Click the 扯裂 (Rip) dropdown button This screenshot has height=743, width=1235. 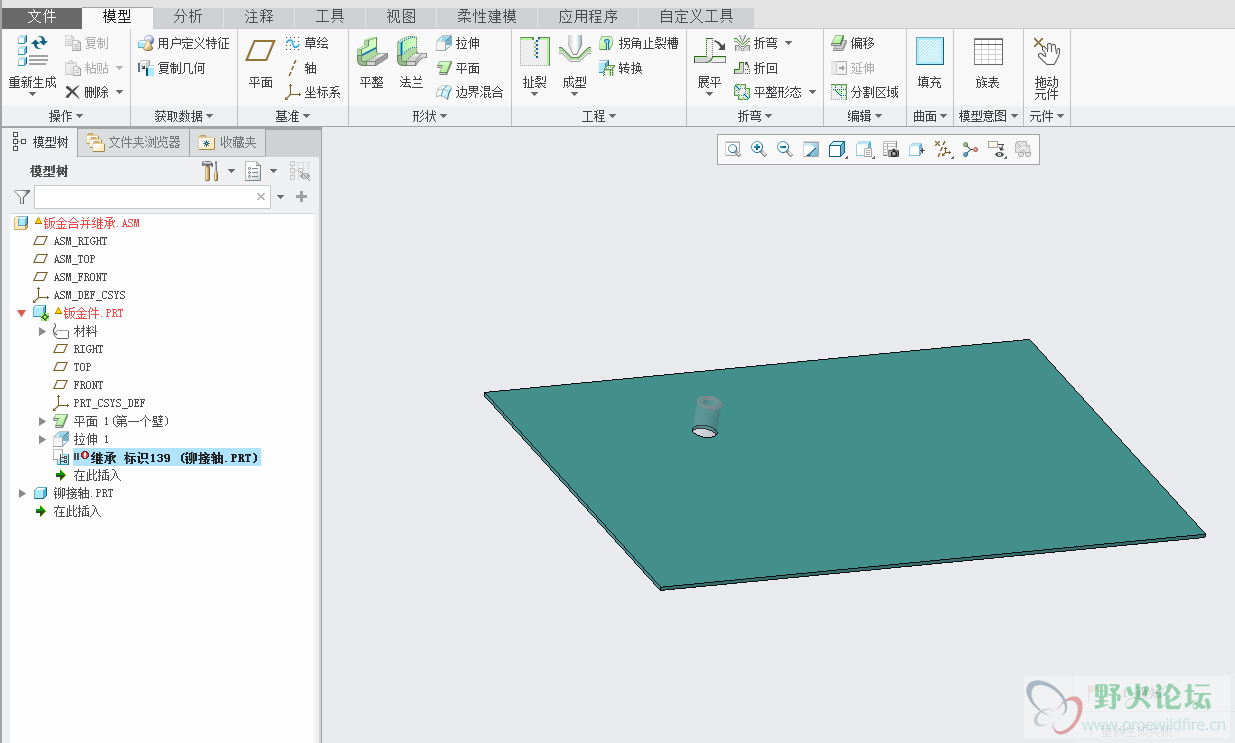pyautogui.click(x=535, y=68)
